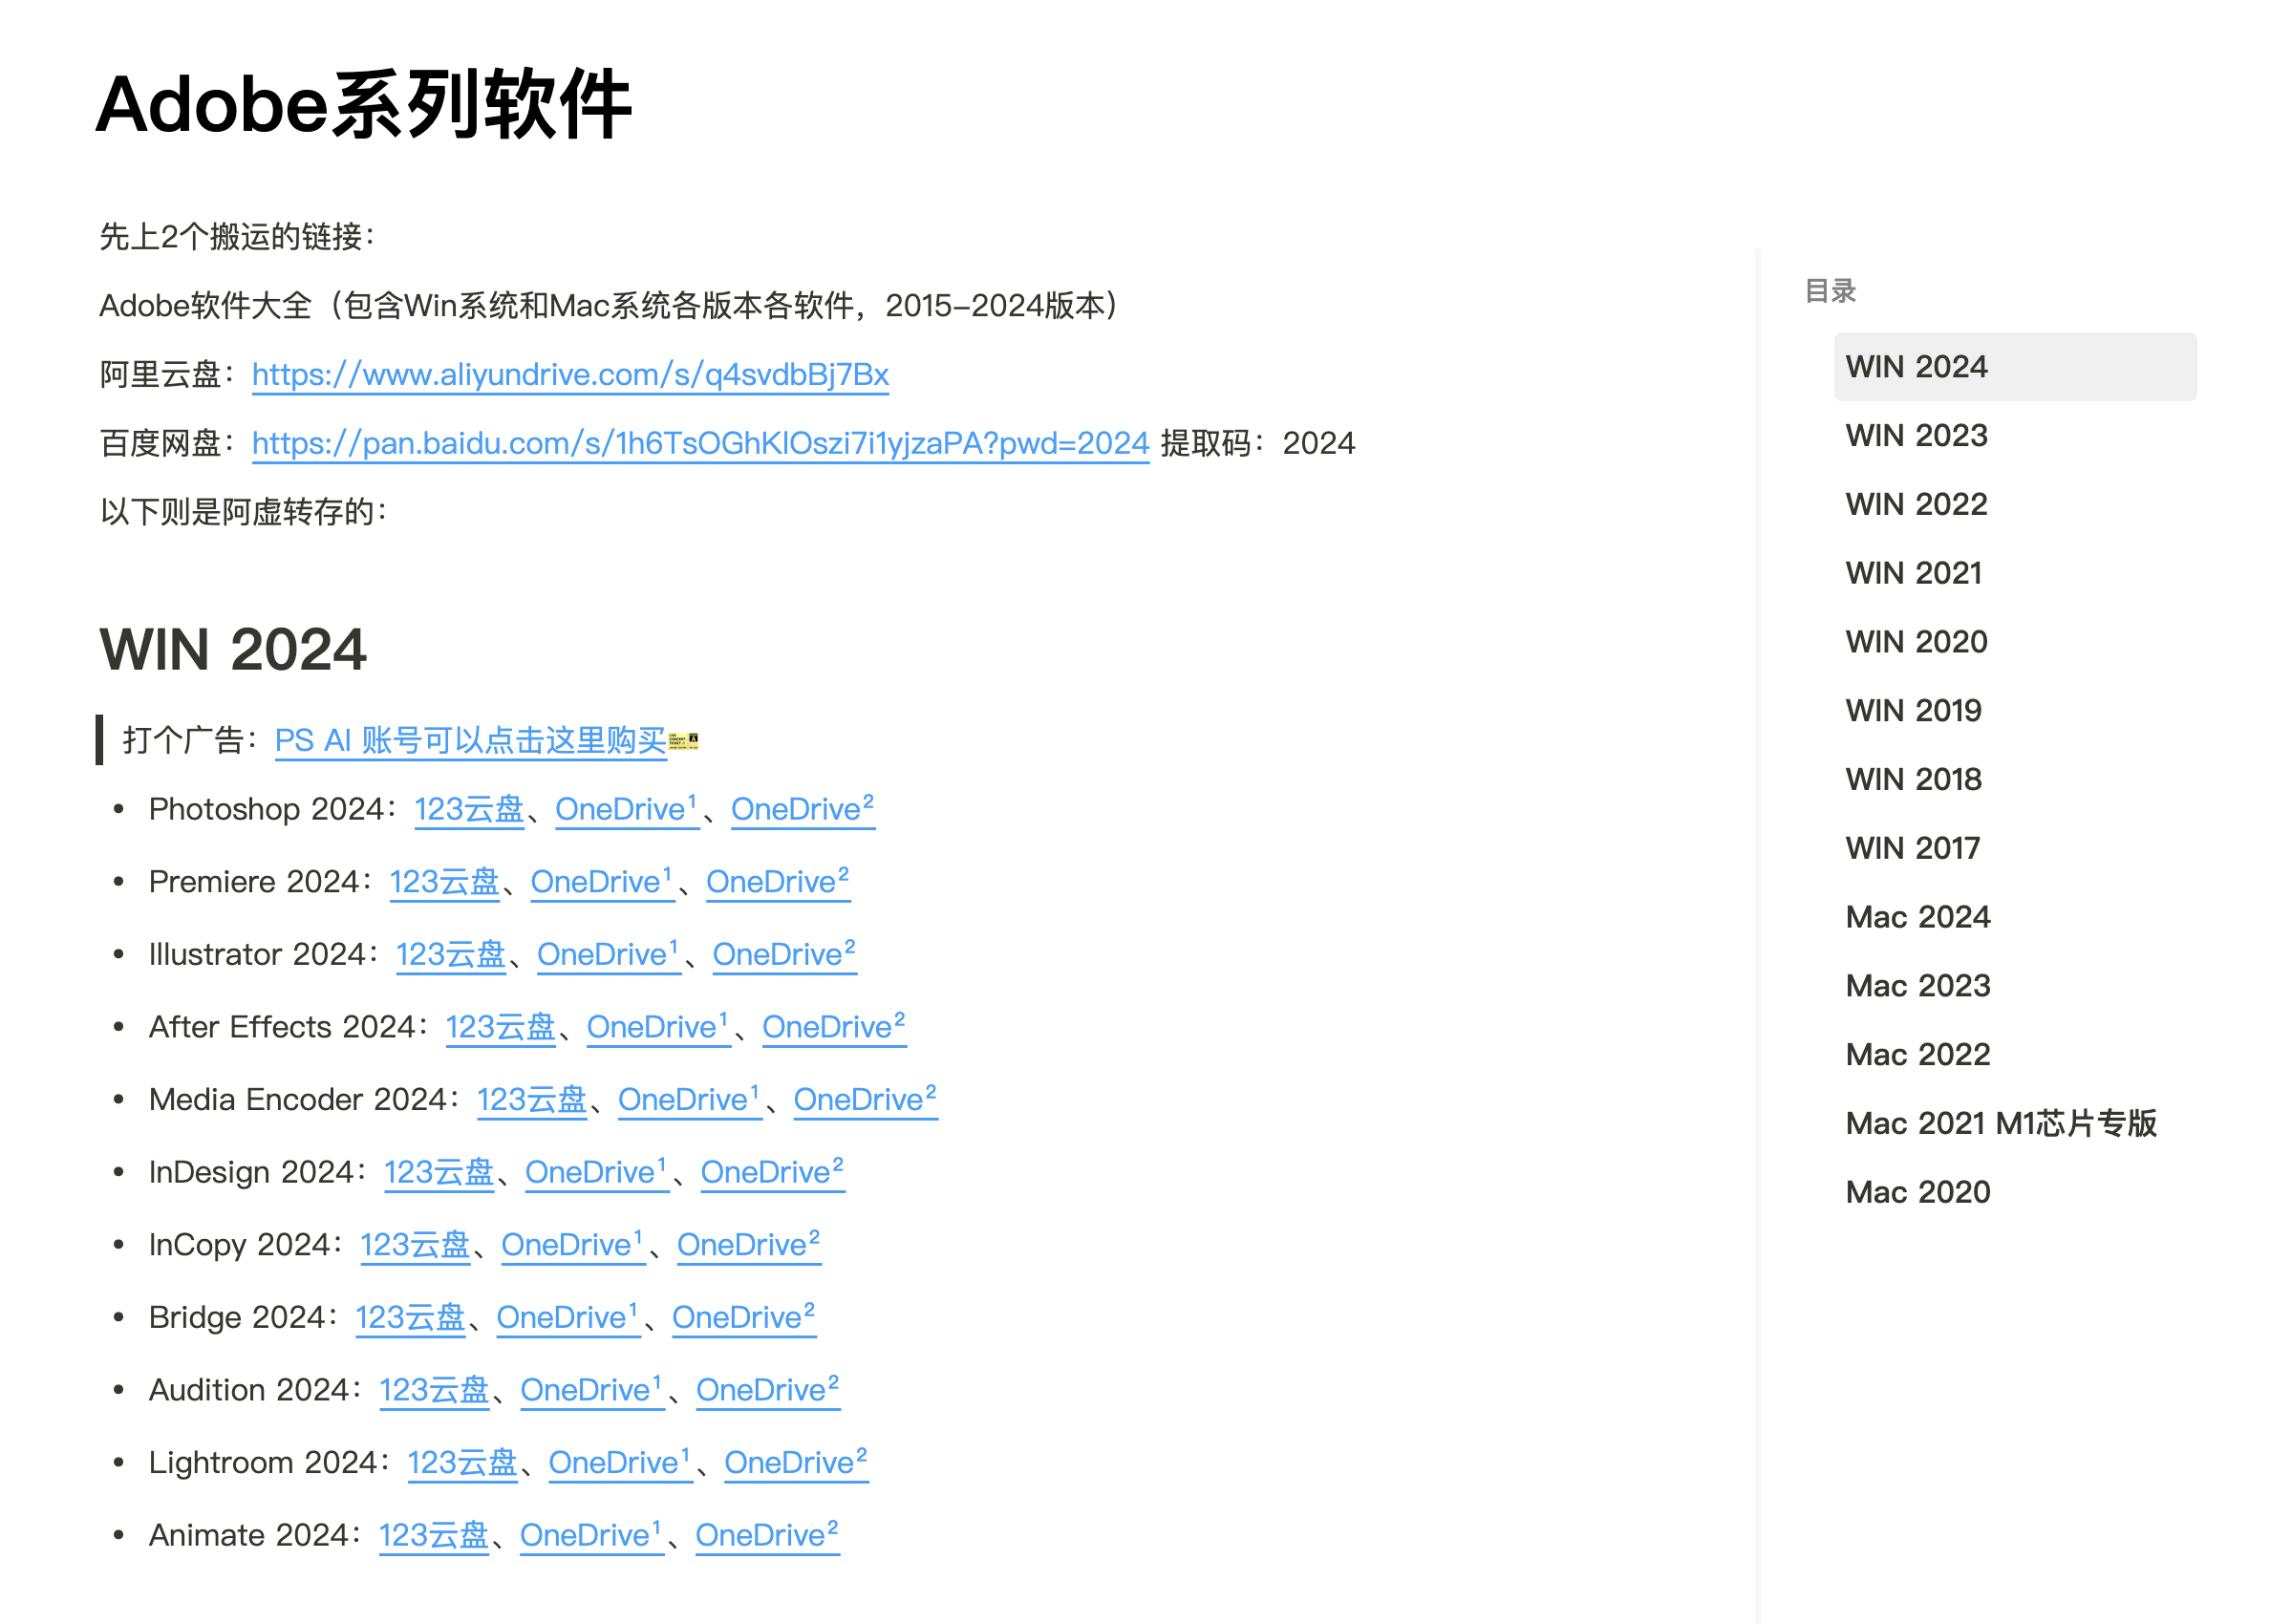Screen dimensions: 2270x1624
Task: Click the WIN 2024 section heading
Action: 233,650
